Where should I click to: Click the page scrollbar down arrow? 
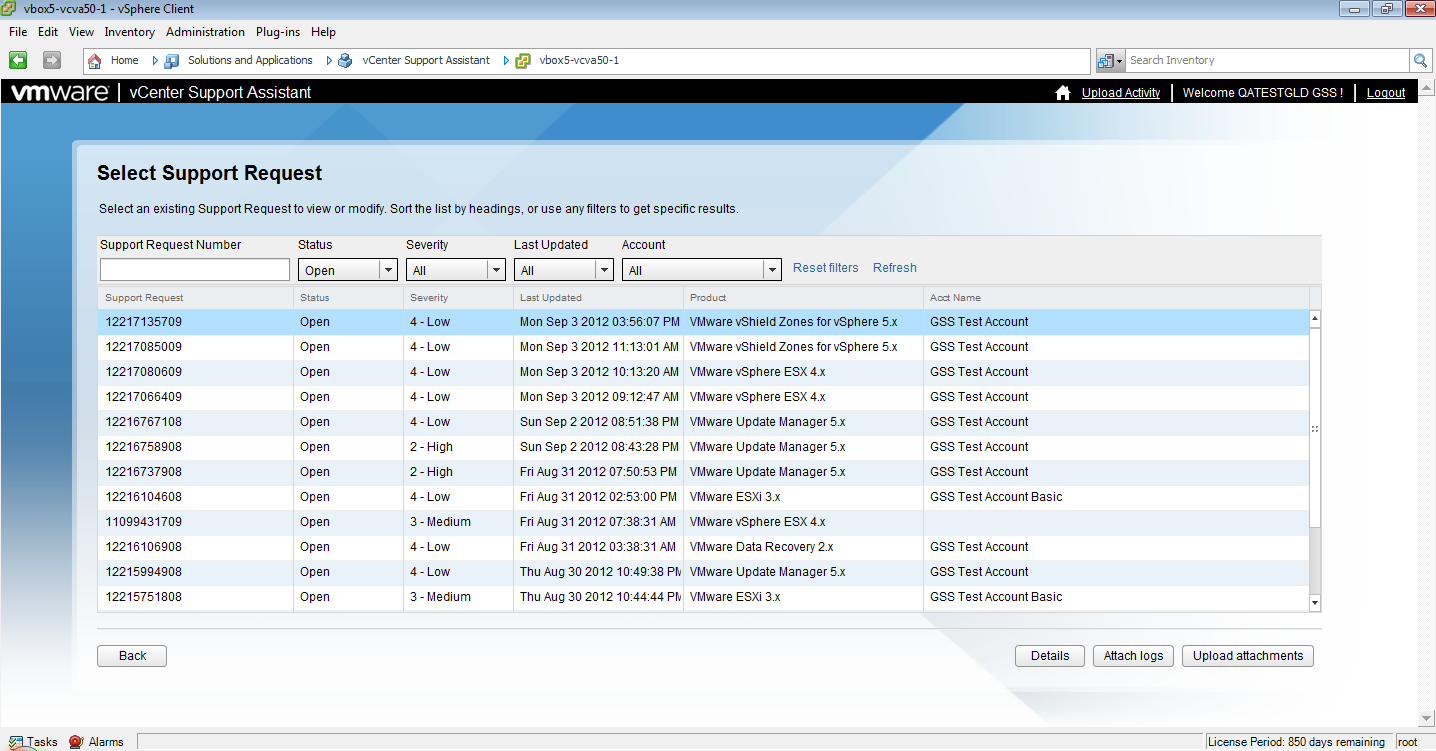(1426, 718)
